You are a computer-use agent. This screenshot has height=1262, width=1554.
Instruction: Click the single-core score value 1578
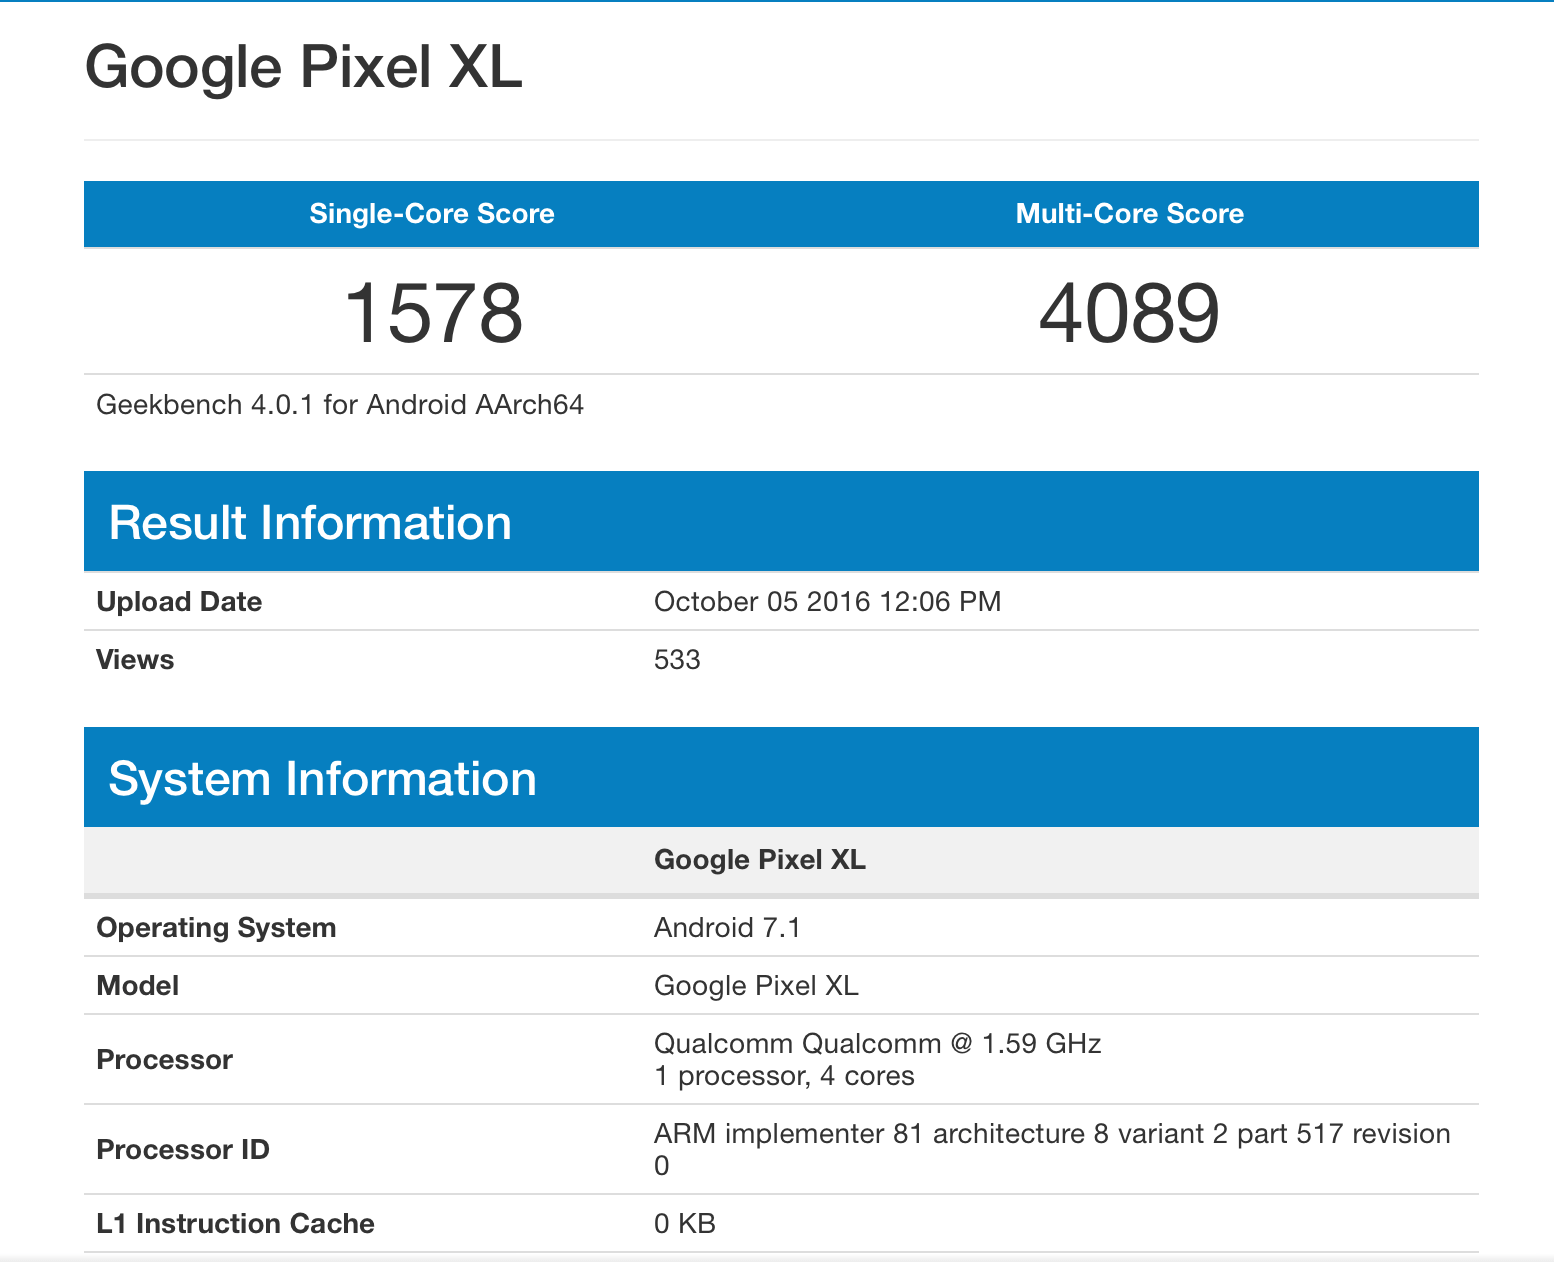tap(433, 313)
